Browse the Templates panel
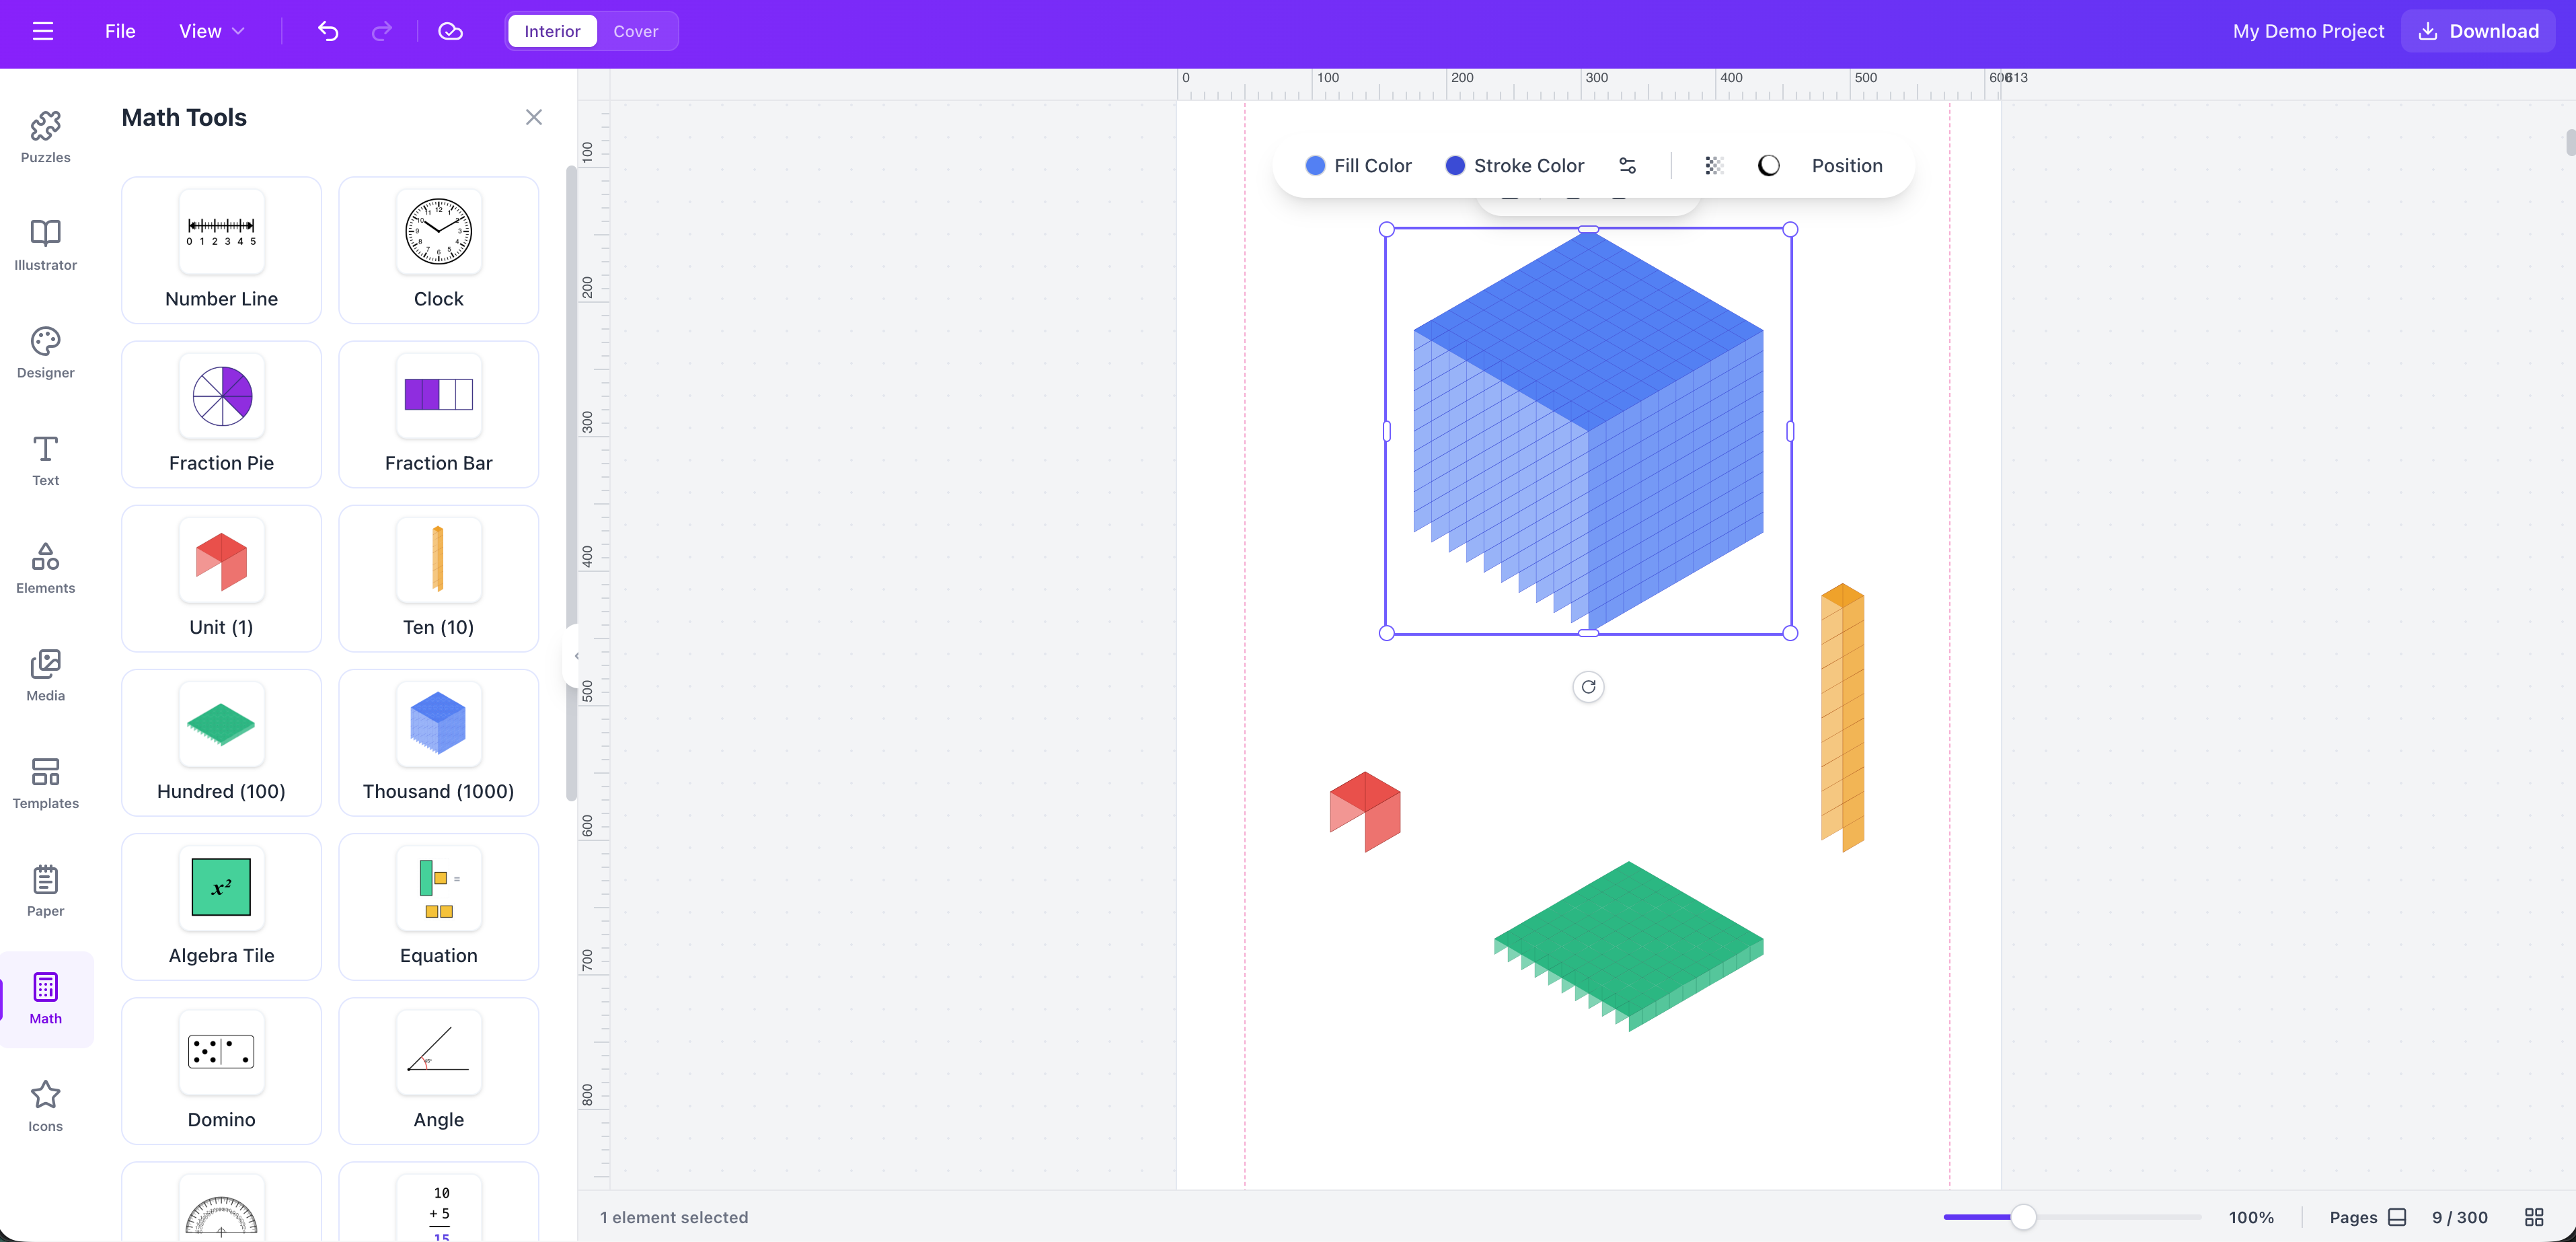 pos(45,784)
